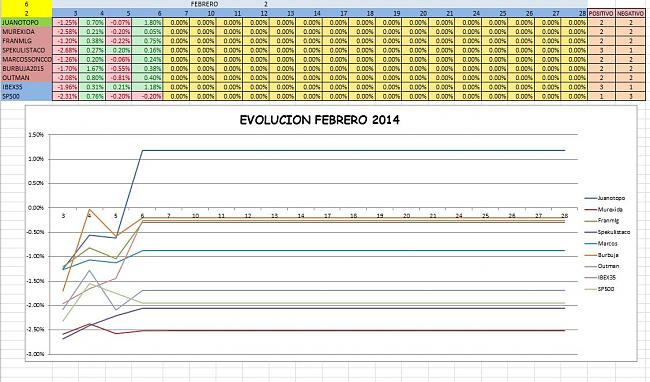Click the -0.55% cell in BURBUJA2015 row
This screenshot has width=650, height=382.
(119, 68)
